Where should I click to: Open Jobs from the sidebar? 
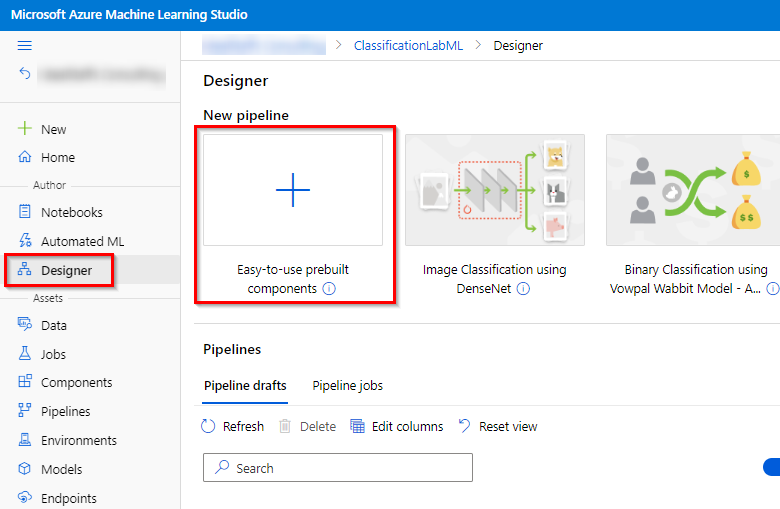tap(53, 354)
